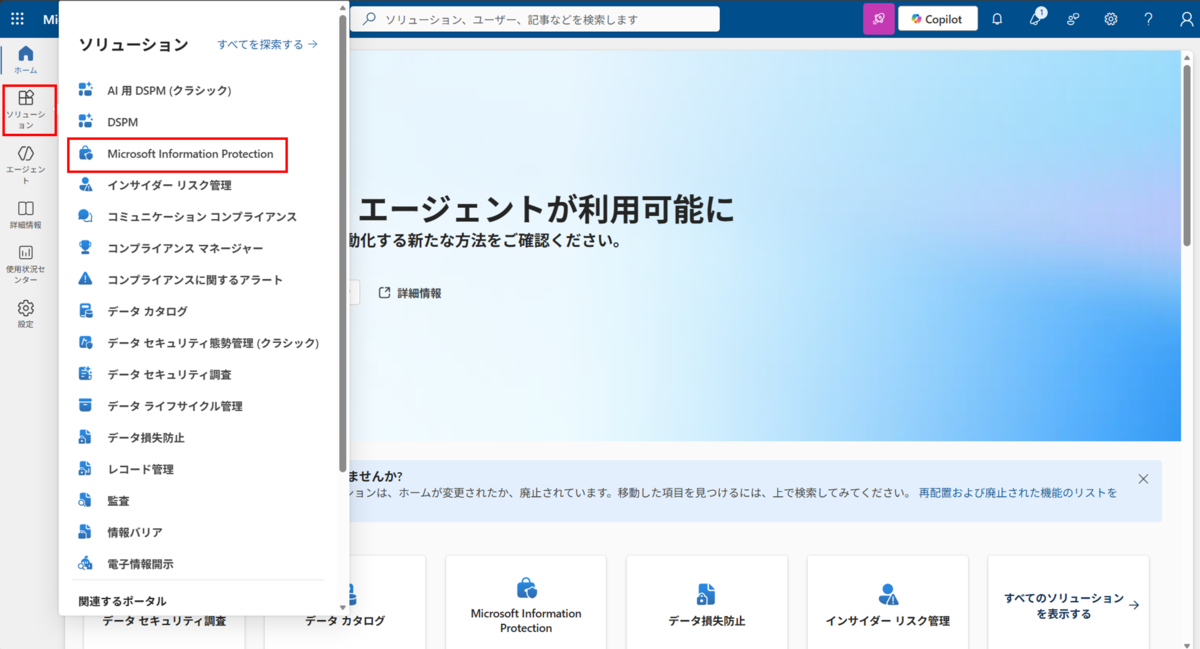Open the Copilot button

pos(938,19)
